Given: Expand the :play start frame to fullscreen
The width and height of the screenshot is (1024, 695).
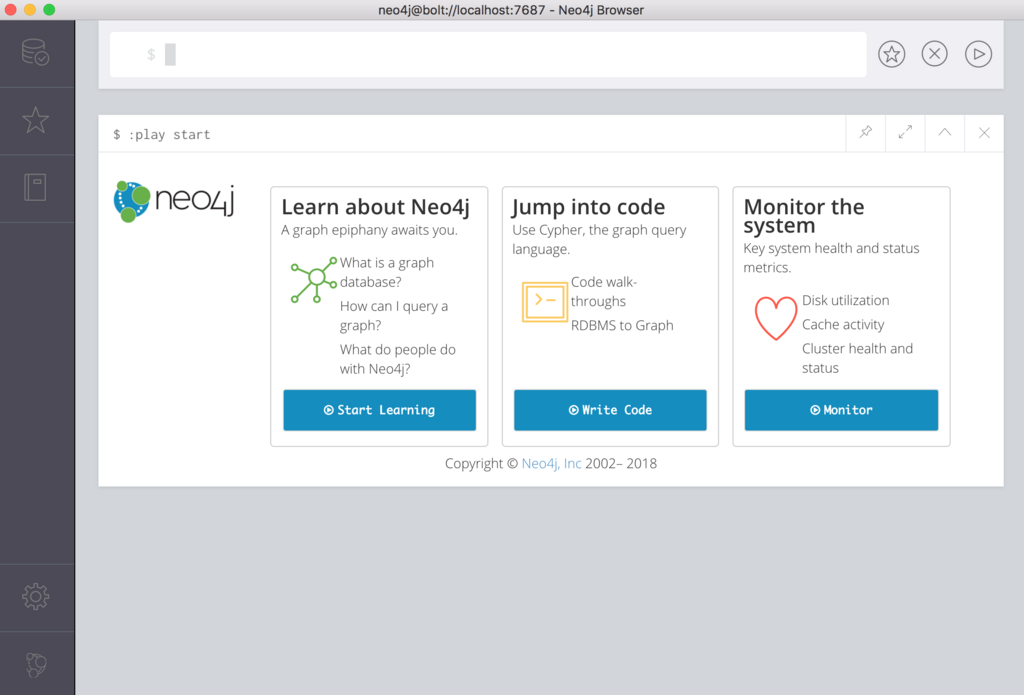Looking at the screenshot, I should [x=905, y=133].
